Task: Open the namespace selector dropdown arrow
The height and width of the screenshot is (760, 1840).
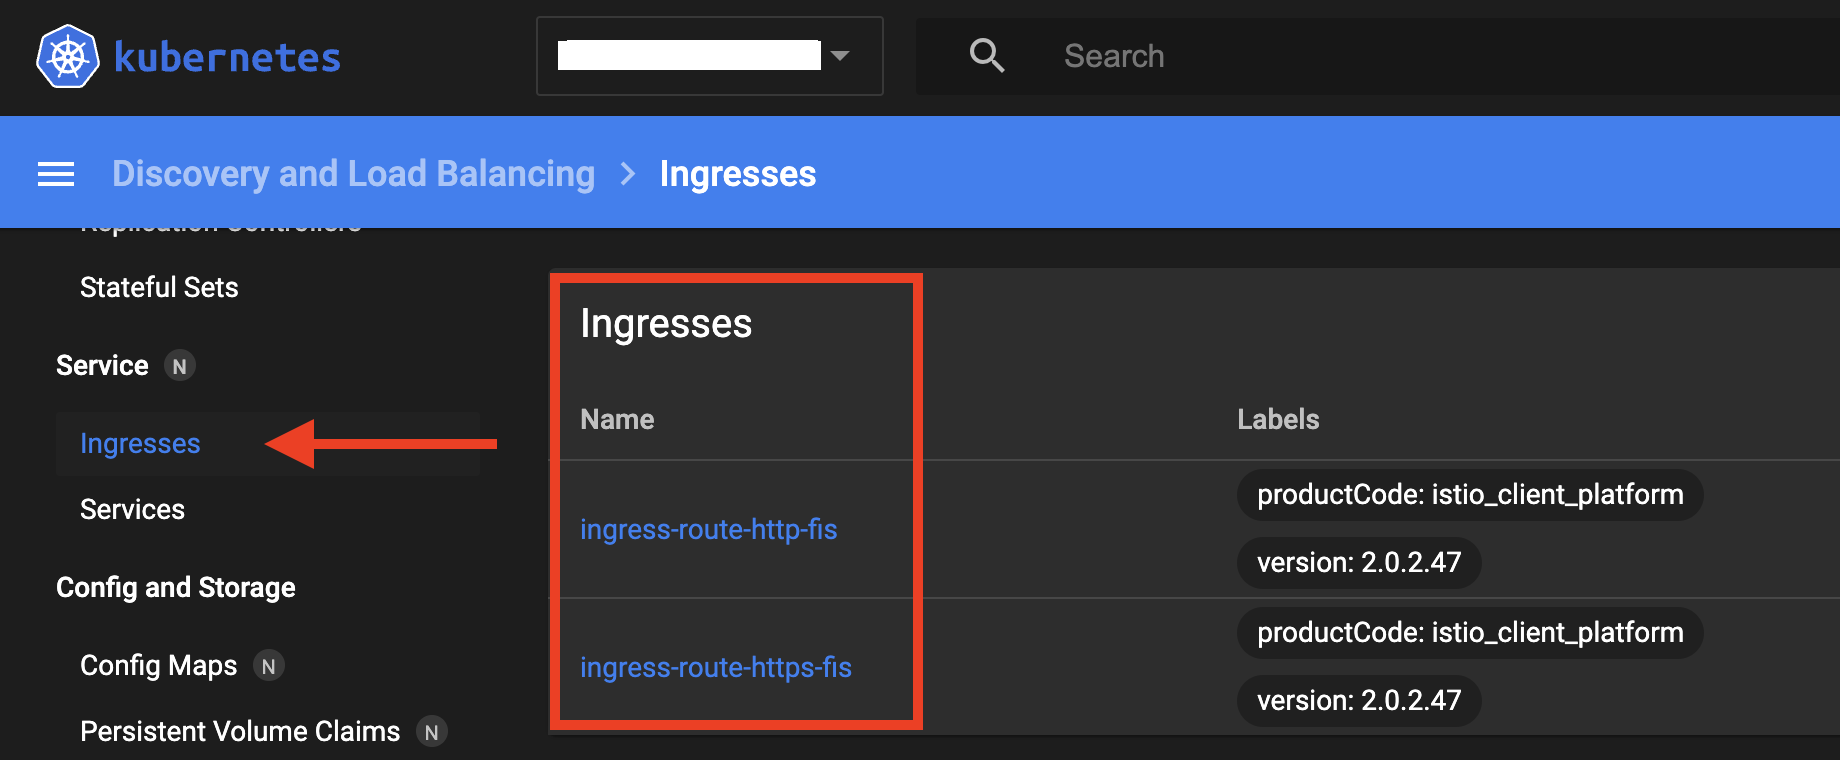Action: tap(840, 56)
